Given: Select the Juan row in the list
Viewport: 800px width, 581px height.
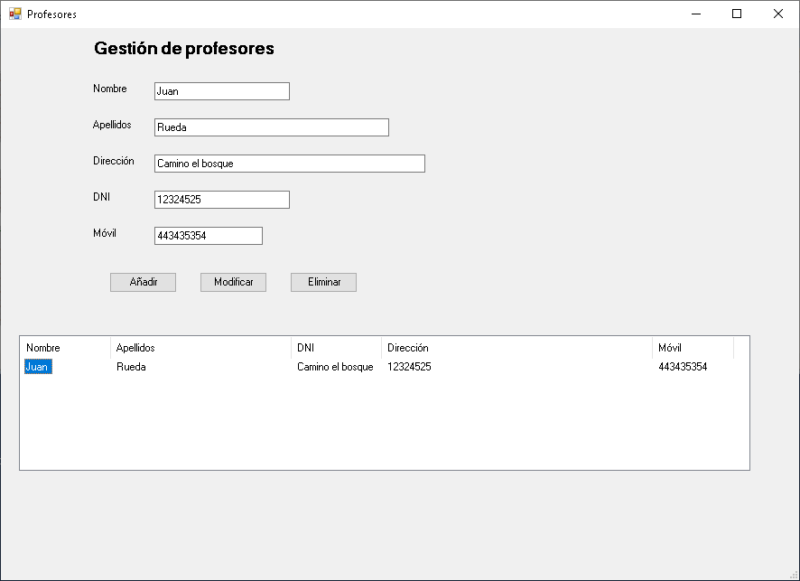Looking at the screenshot, I should 37,367.
